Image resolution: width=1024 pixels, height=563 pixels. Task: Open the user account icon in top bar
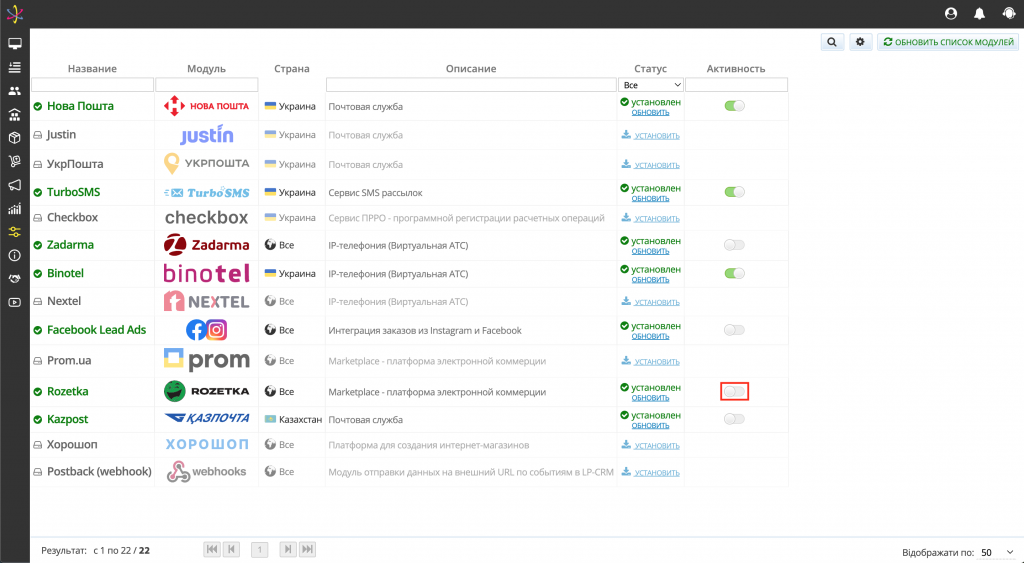click(x=951, y=14)
